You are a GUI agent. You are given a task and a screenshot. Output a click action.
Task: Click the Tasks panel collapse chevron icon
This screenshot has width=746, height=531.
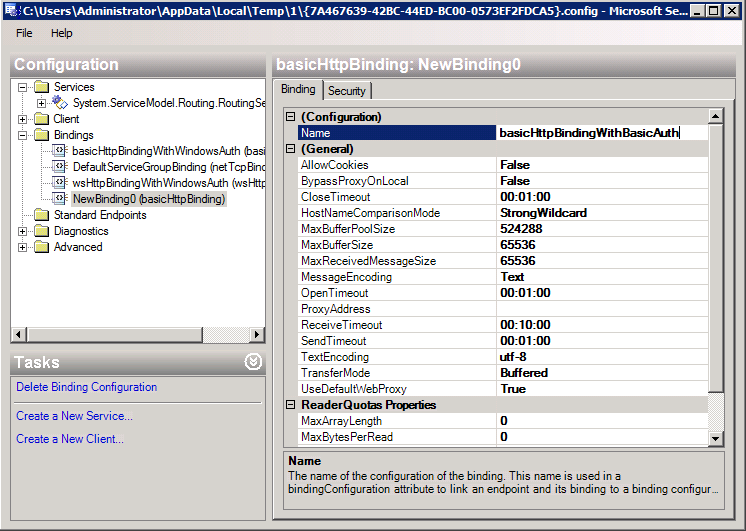pyautogui.click(x=253, y=362)
